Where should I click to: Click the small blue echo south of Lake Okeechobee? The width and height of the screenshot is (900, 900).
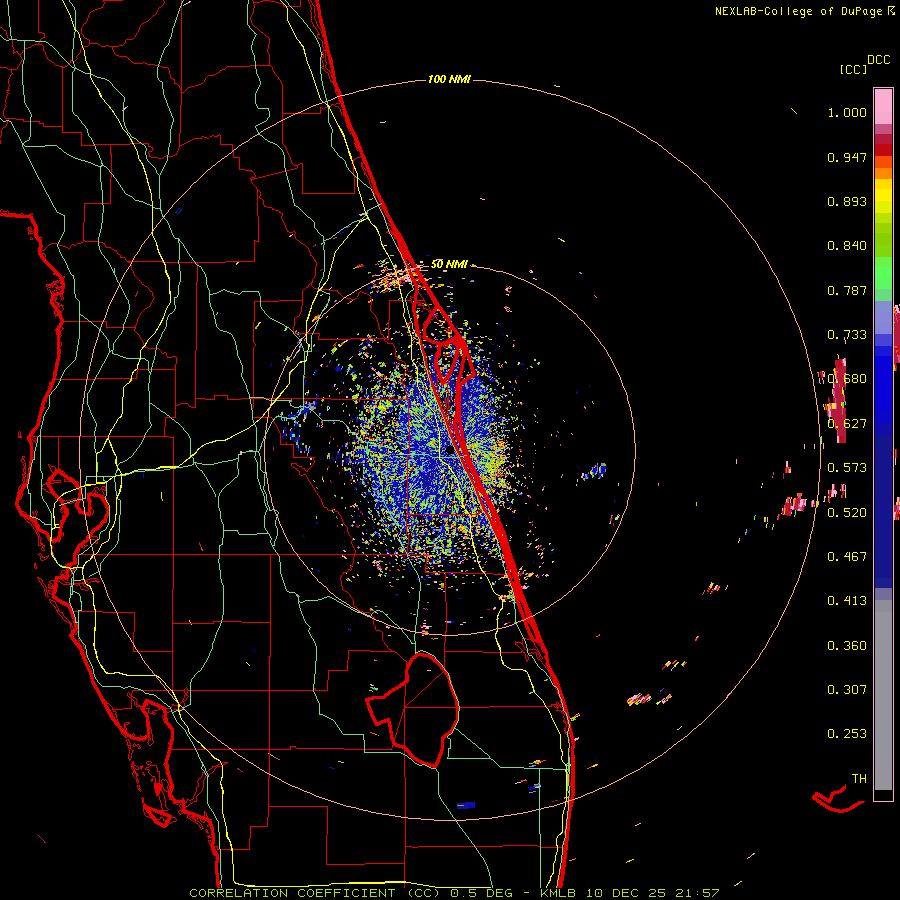pos(465,805)
